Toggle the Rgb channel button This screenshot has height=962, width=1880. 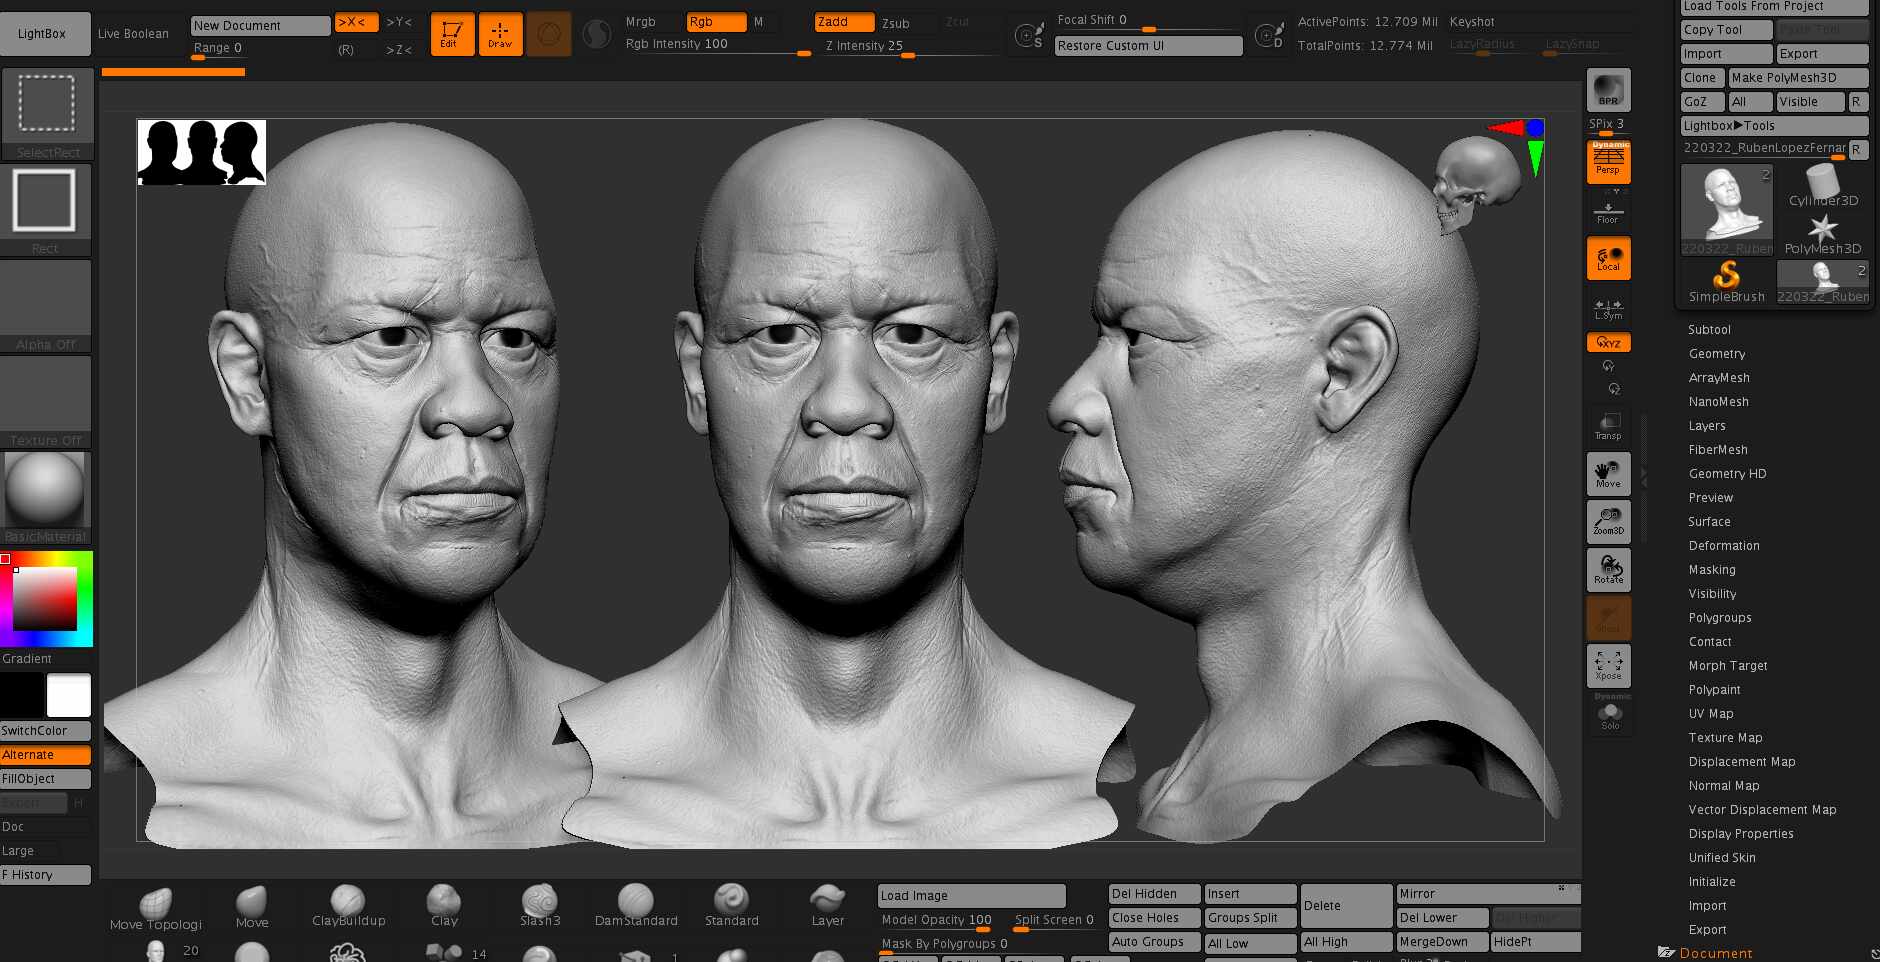(x=716, y=22)
